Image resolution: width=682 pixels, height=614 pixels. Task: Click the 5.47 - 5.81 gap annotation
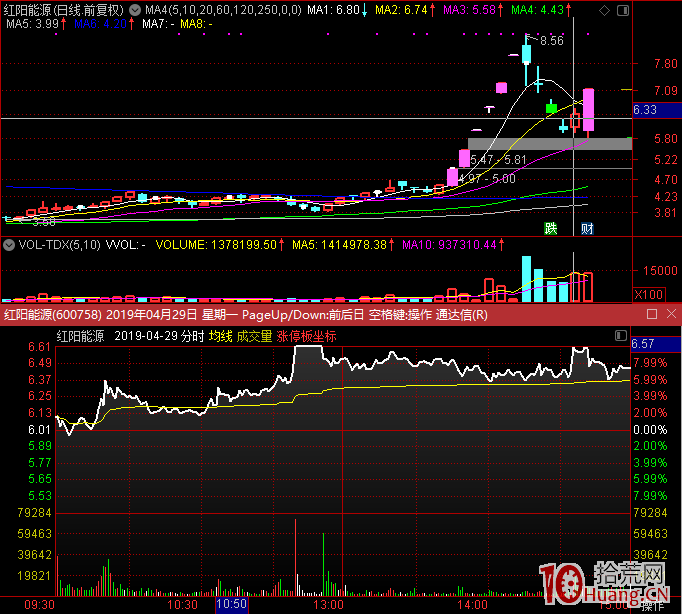(x=498, y=160)
